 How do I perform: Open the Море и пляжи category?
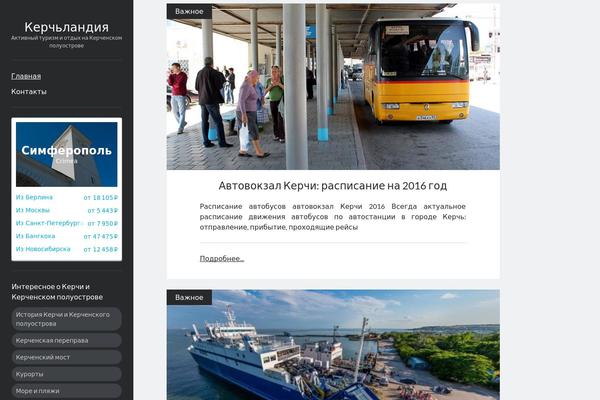[x=67, y=391]
